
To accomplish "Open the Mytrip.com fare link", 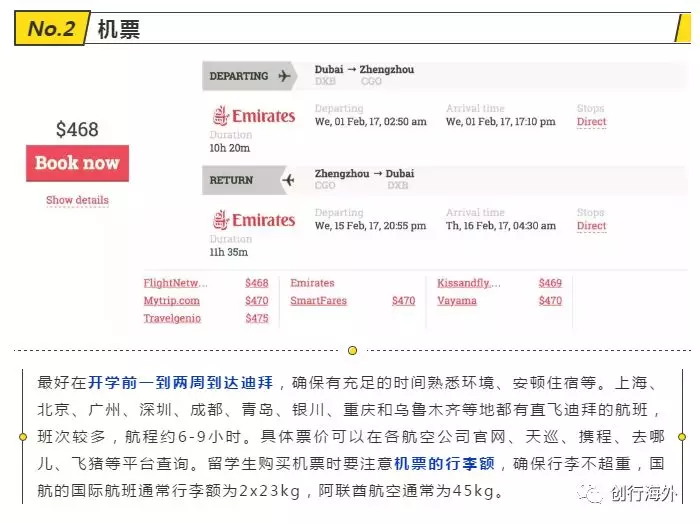I will click(x=171, y=301).
